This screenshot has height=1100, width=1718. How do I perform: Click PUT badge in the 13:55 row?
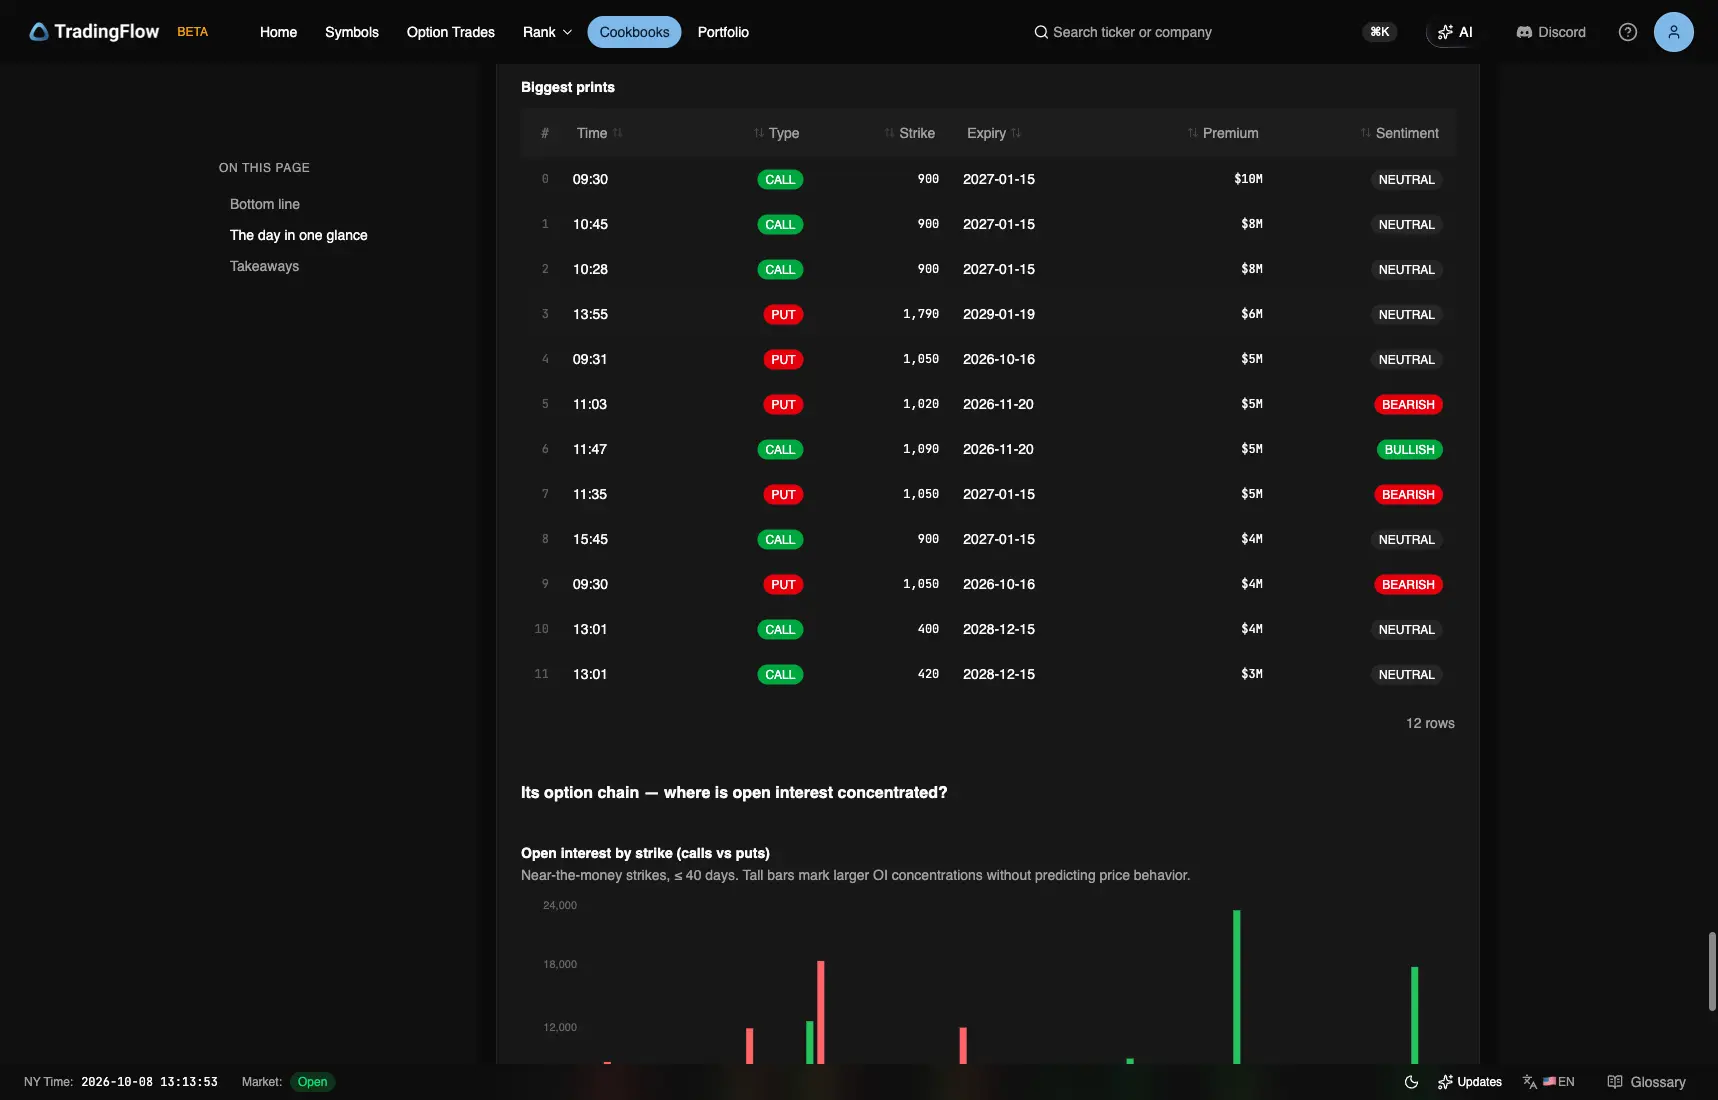783,315
